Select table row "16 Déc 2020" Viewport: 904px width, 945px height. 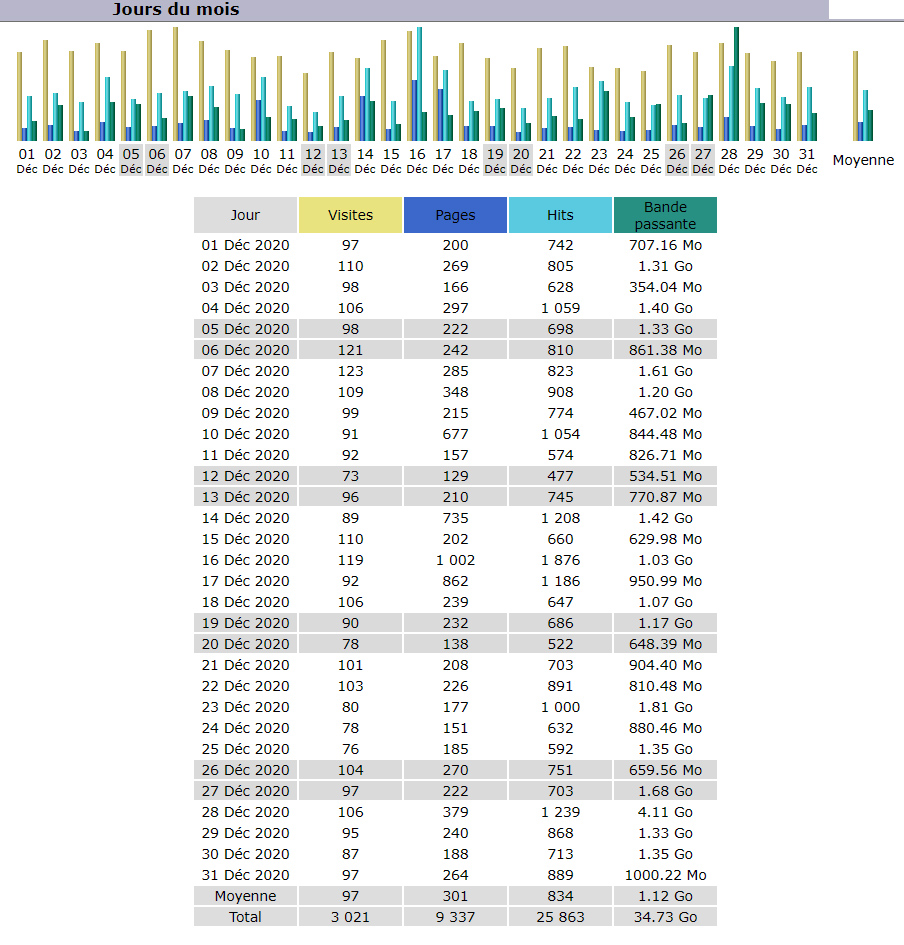[x=456, y=560]
